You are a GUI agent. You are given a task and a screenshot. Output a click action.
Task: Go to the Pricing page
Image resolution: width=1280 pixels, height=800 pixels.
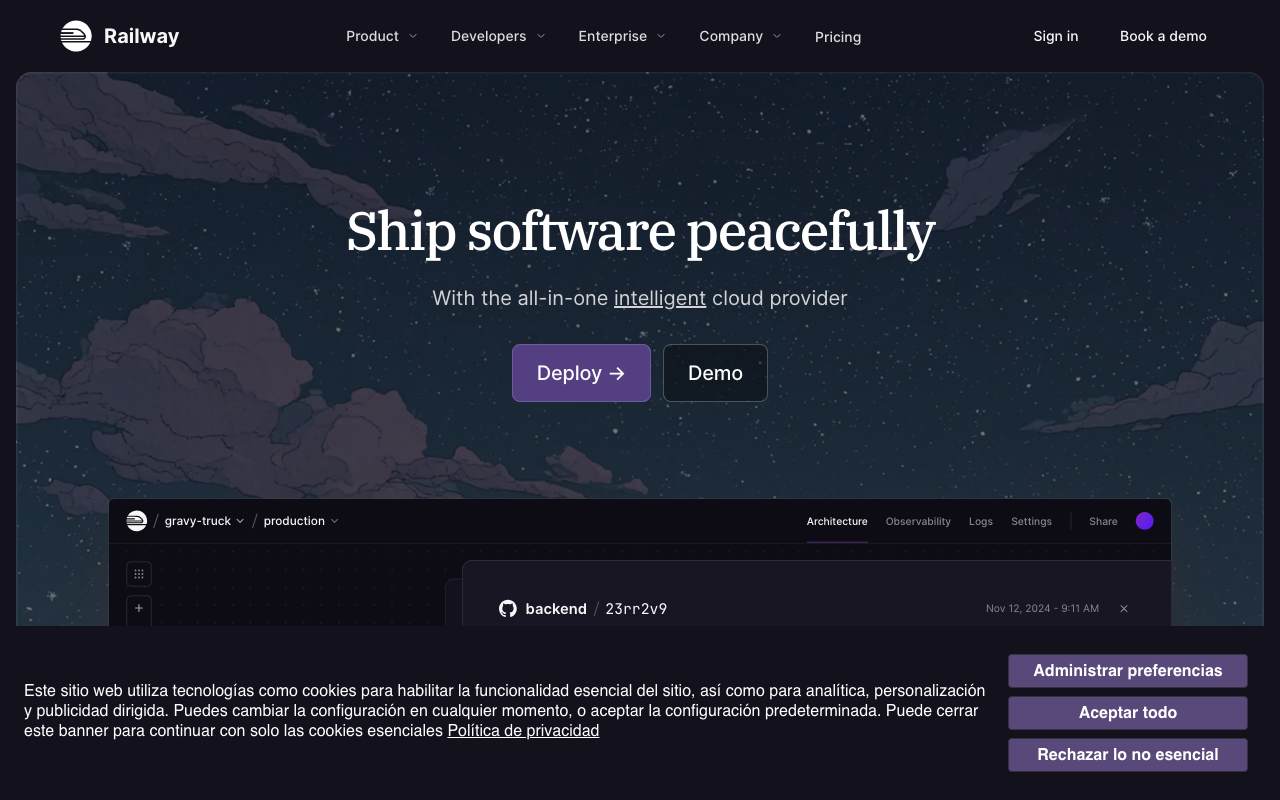click(838, 37)
